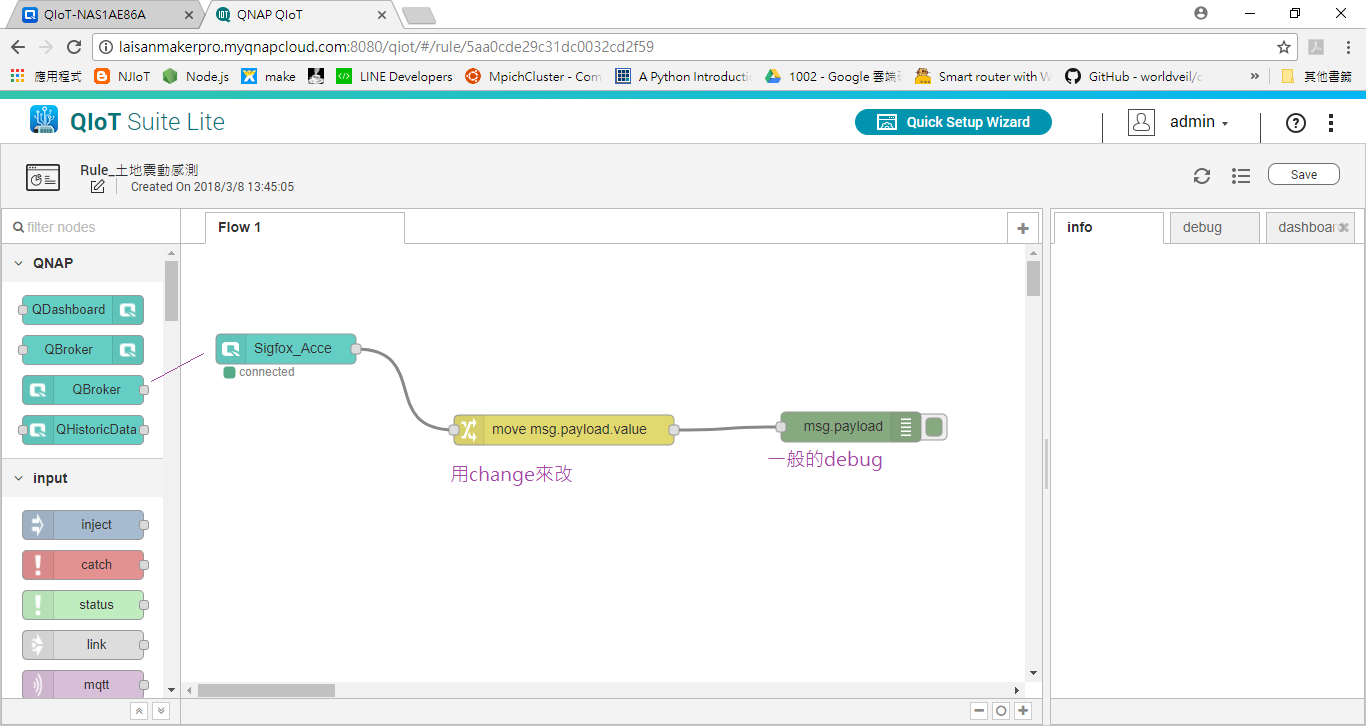Select the inject node in the palette

click(83, 525)
